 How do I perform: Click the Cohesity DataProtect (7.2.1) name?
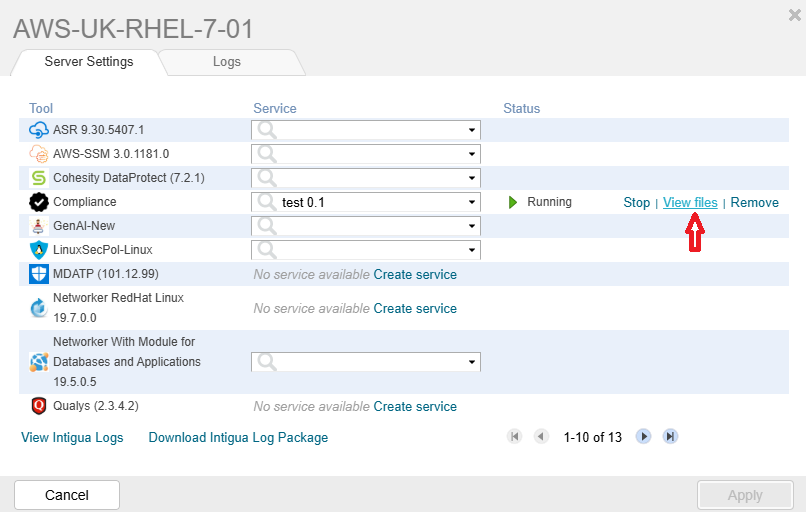[129, 178]
